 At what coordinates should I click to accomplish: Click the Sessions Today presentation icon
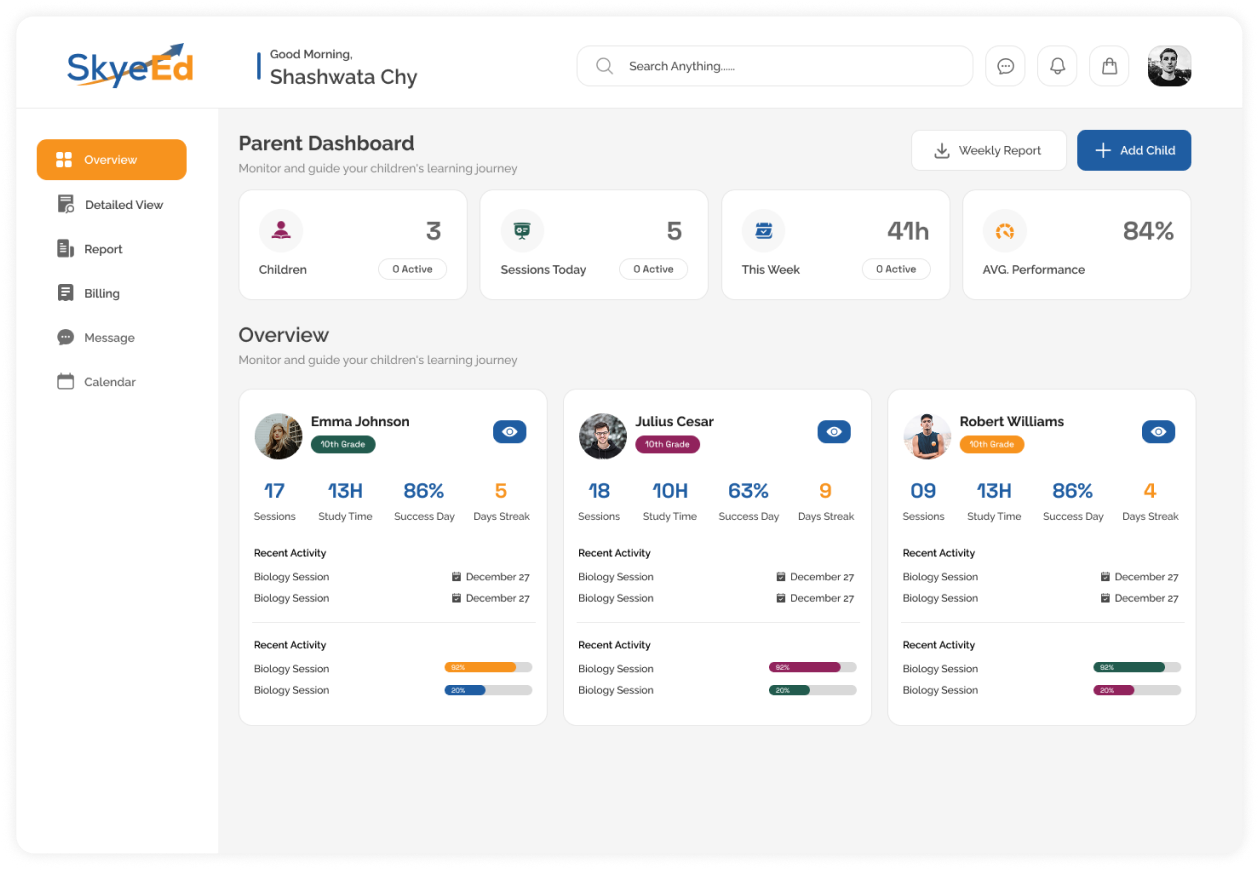(522, 231)
